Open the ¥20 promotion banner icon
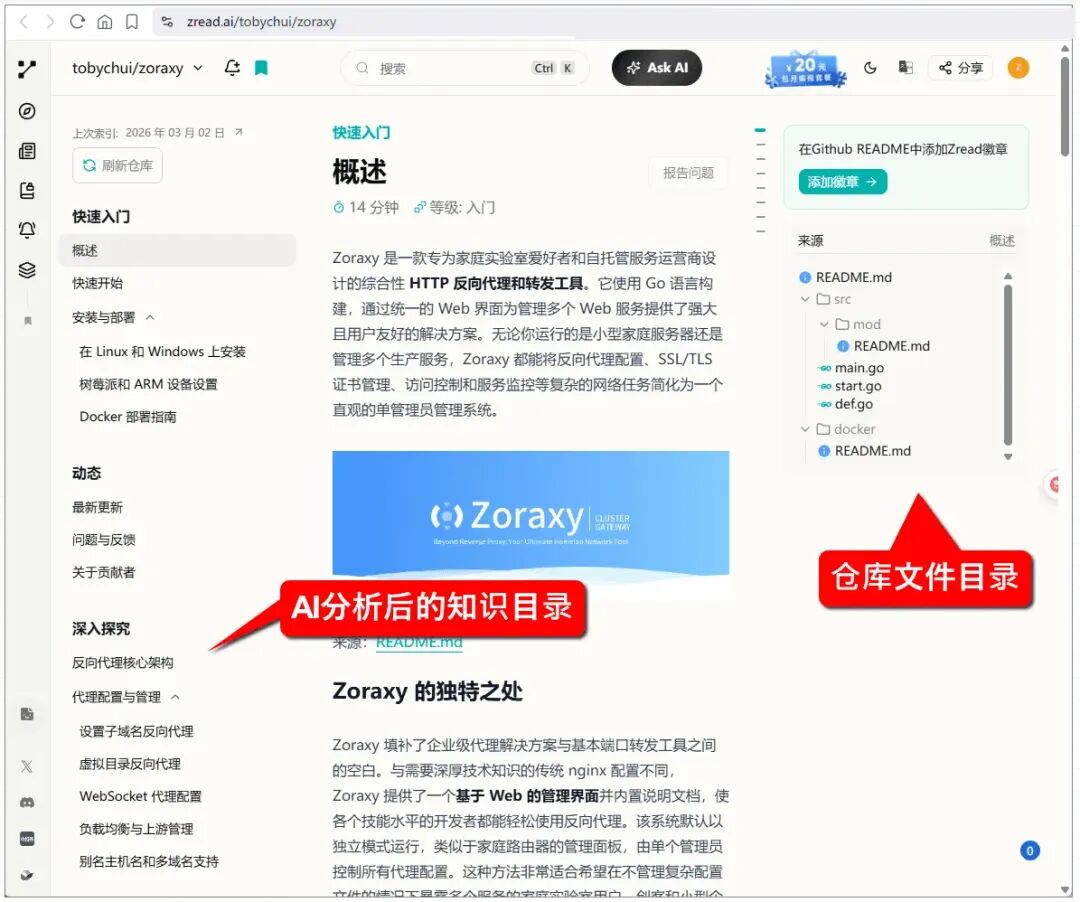The height and width of the screenshot is (902, 1080). (x=805, y=69)
